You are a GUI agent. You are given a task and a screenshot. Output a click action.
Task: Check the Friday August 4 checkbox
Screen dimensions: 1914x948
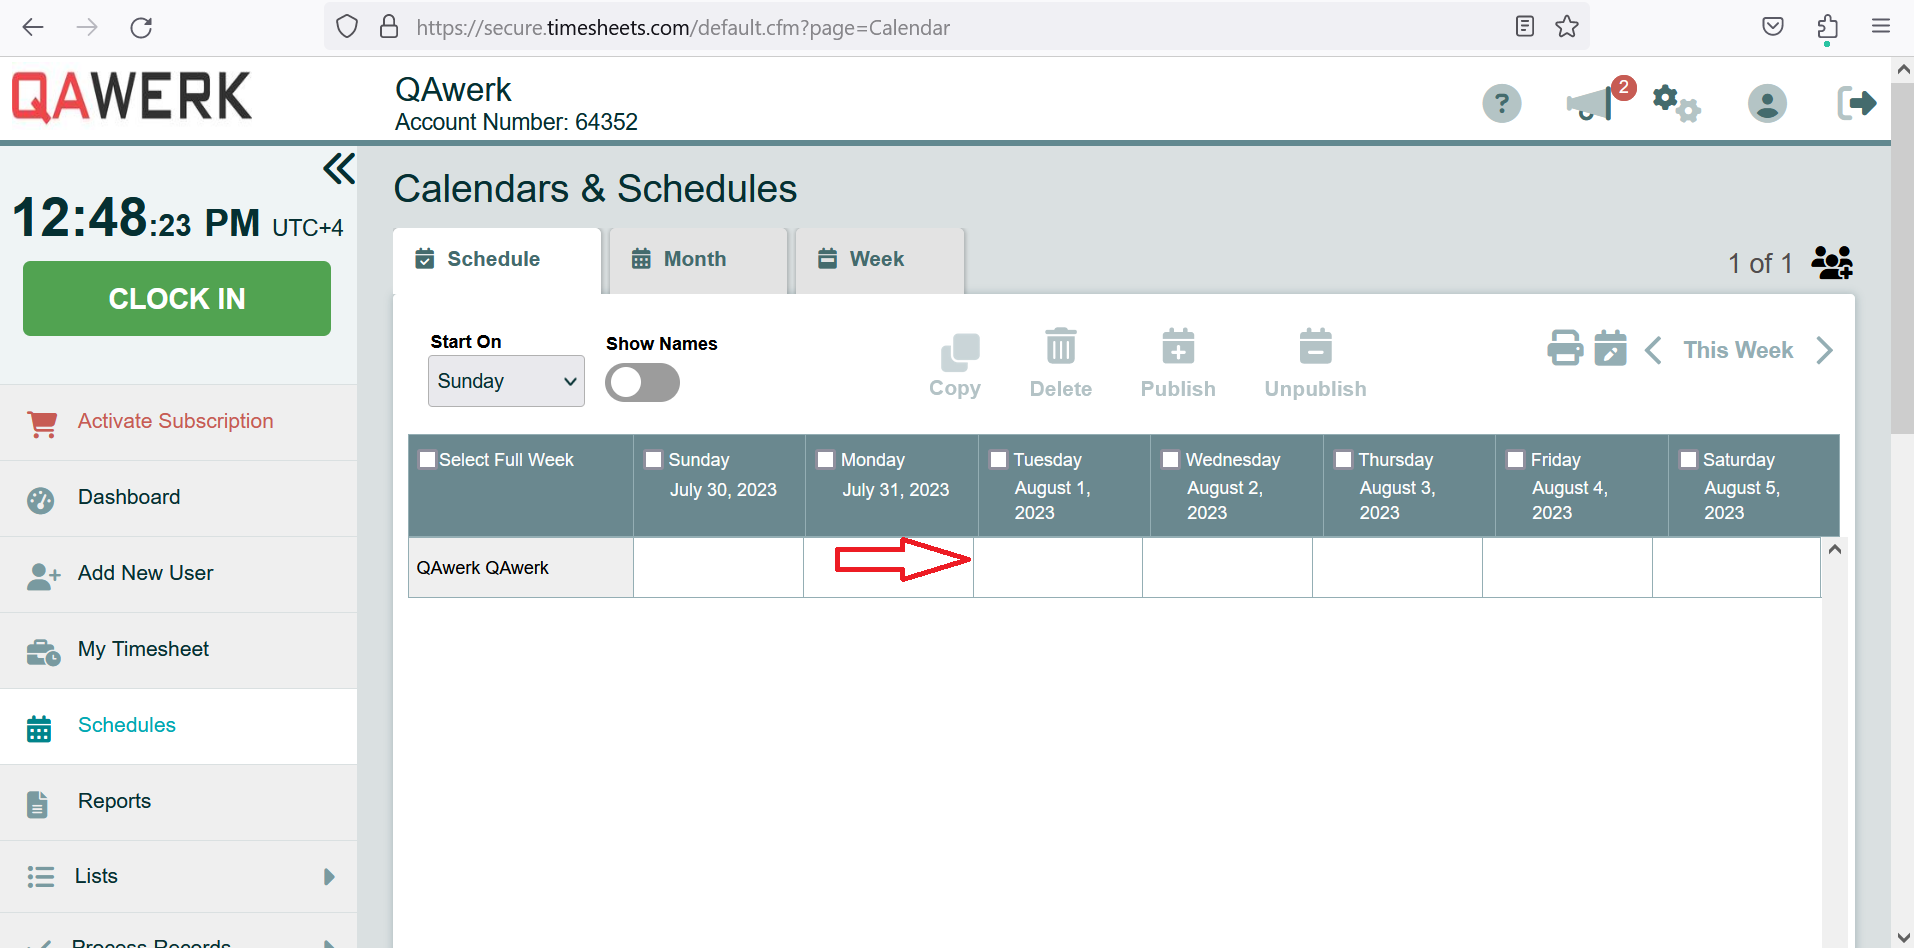tap(1515, 460)
